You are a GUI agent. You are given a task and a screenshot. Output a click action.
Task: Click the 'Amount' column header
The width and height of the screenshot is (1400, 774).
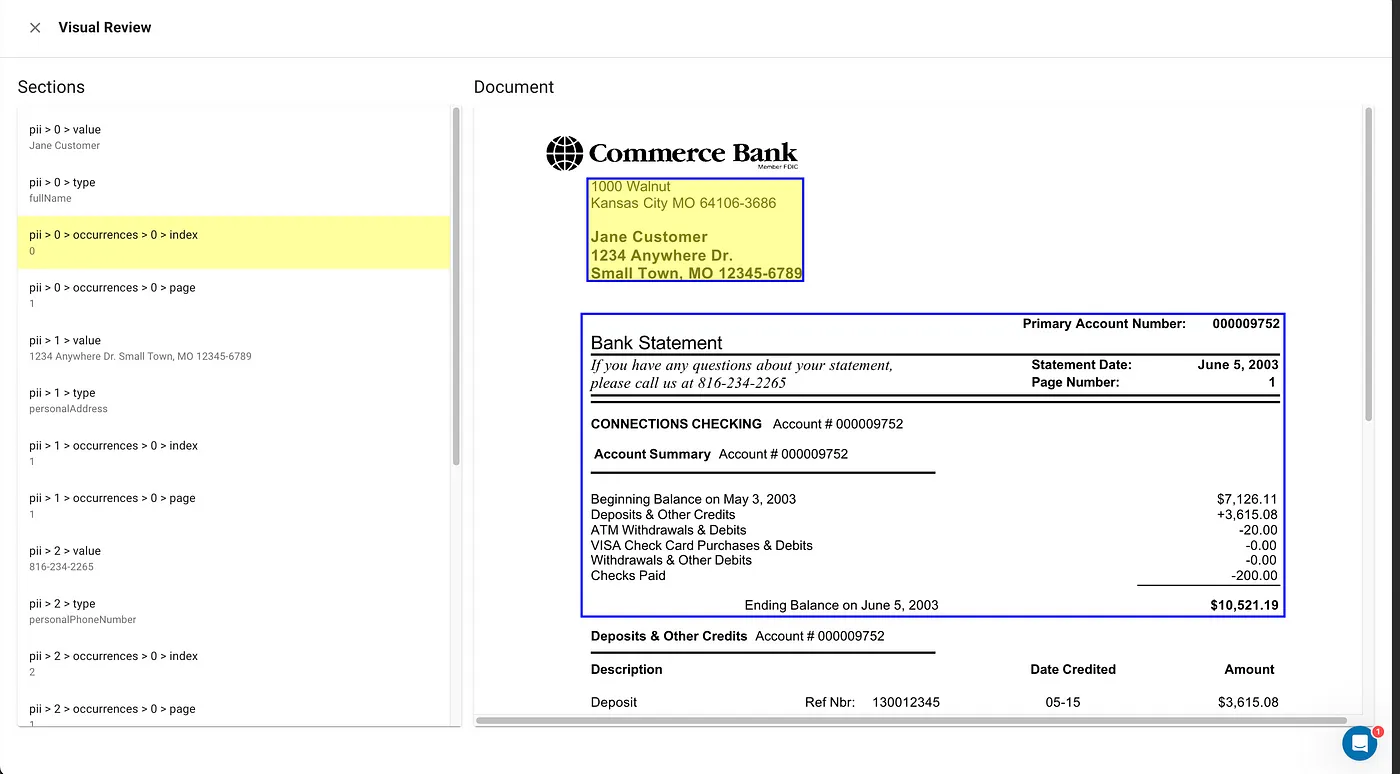[x=1249, y=670]
